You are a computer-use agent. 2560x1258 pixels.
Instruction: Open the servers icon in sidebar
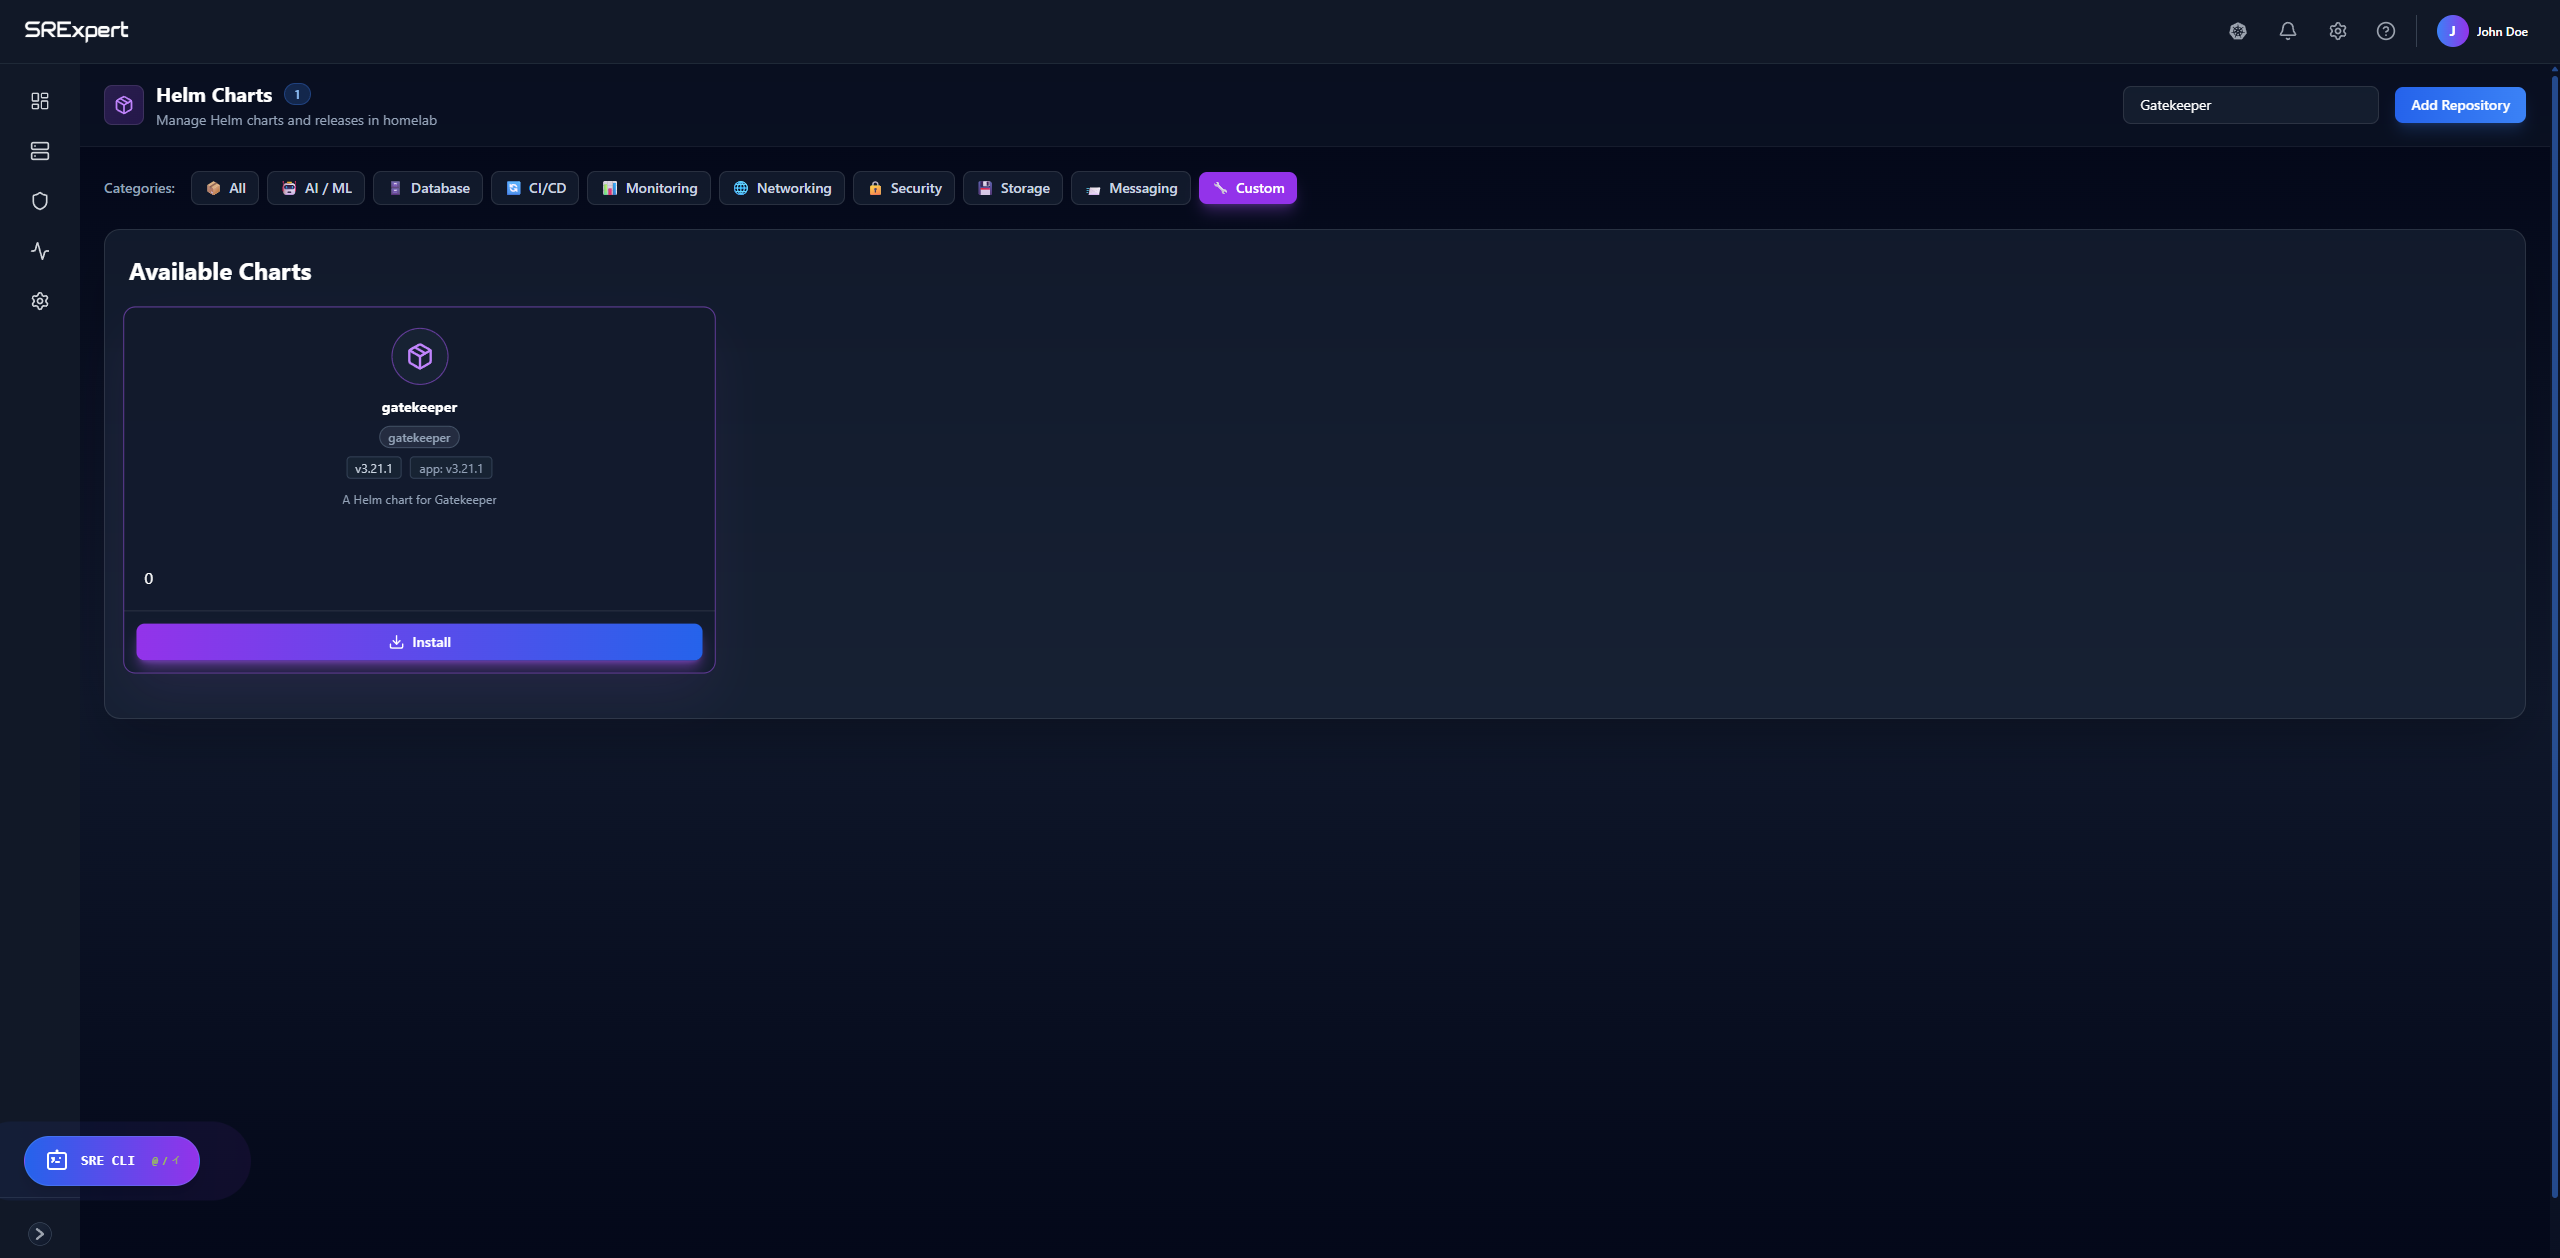tap(40, 151)
